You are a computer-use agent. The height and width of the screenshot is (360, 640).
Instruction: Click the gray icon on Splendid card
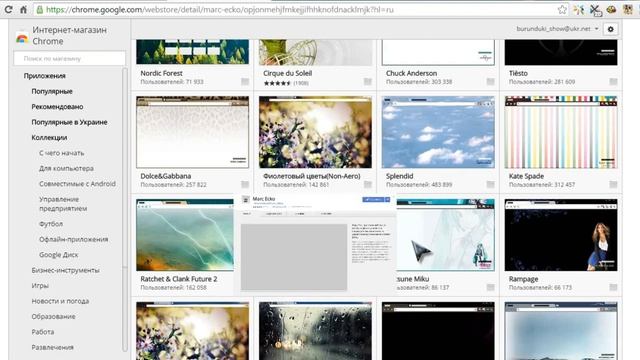[491, 184]
